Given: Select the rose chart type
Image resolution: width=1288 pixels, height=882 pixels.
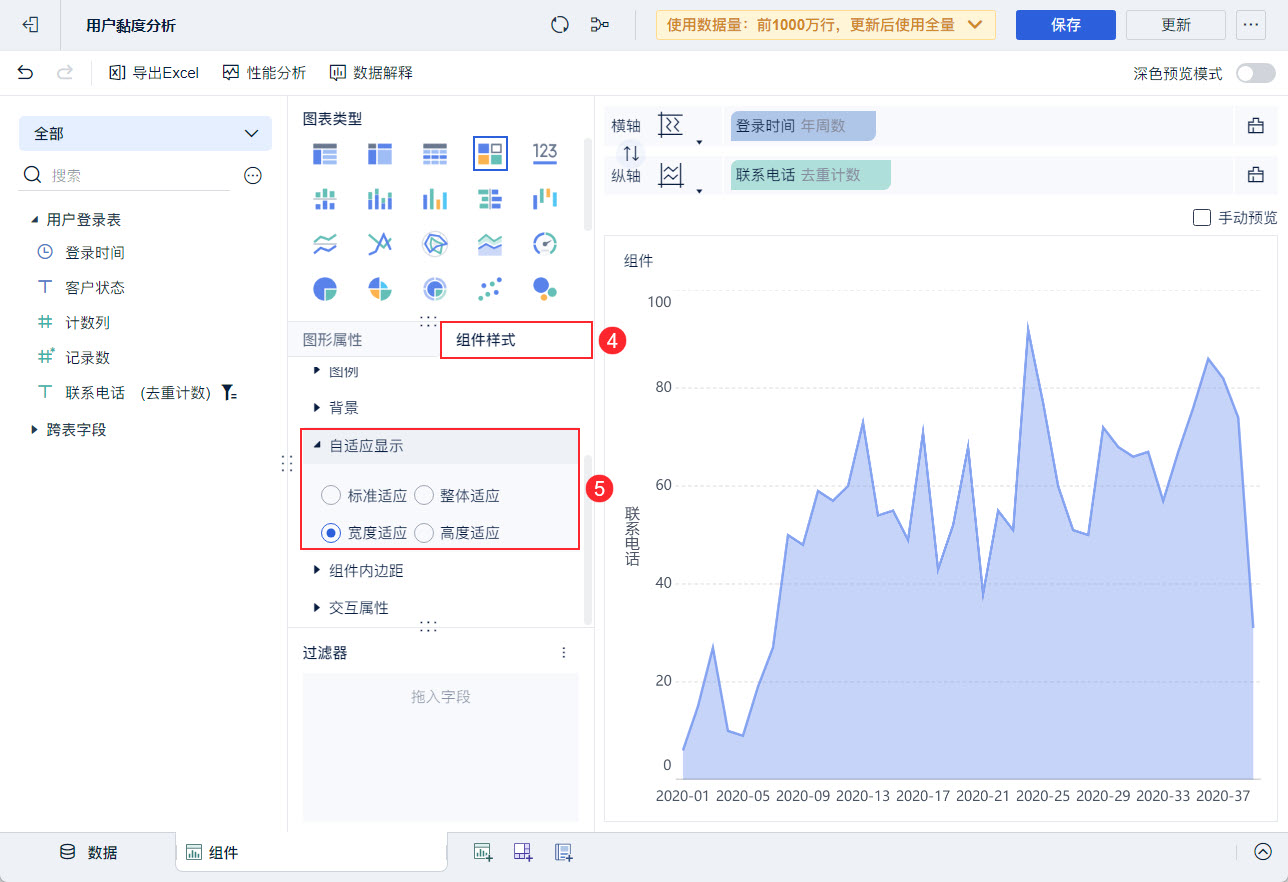Looking at the screenshot, I should (x=380, y=289).
